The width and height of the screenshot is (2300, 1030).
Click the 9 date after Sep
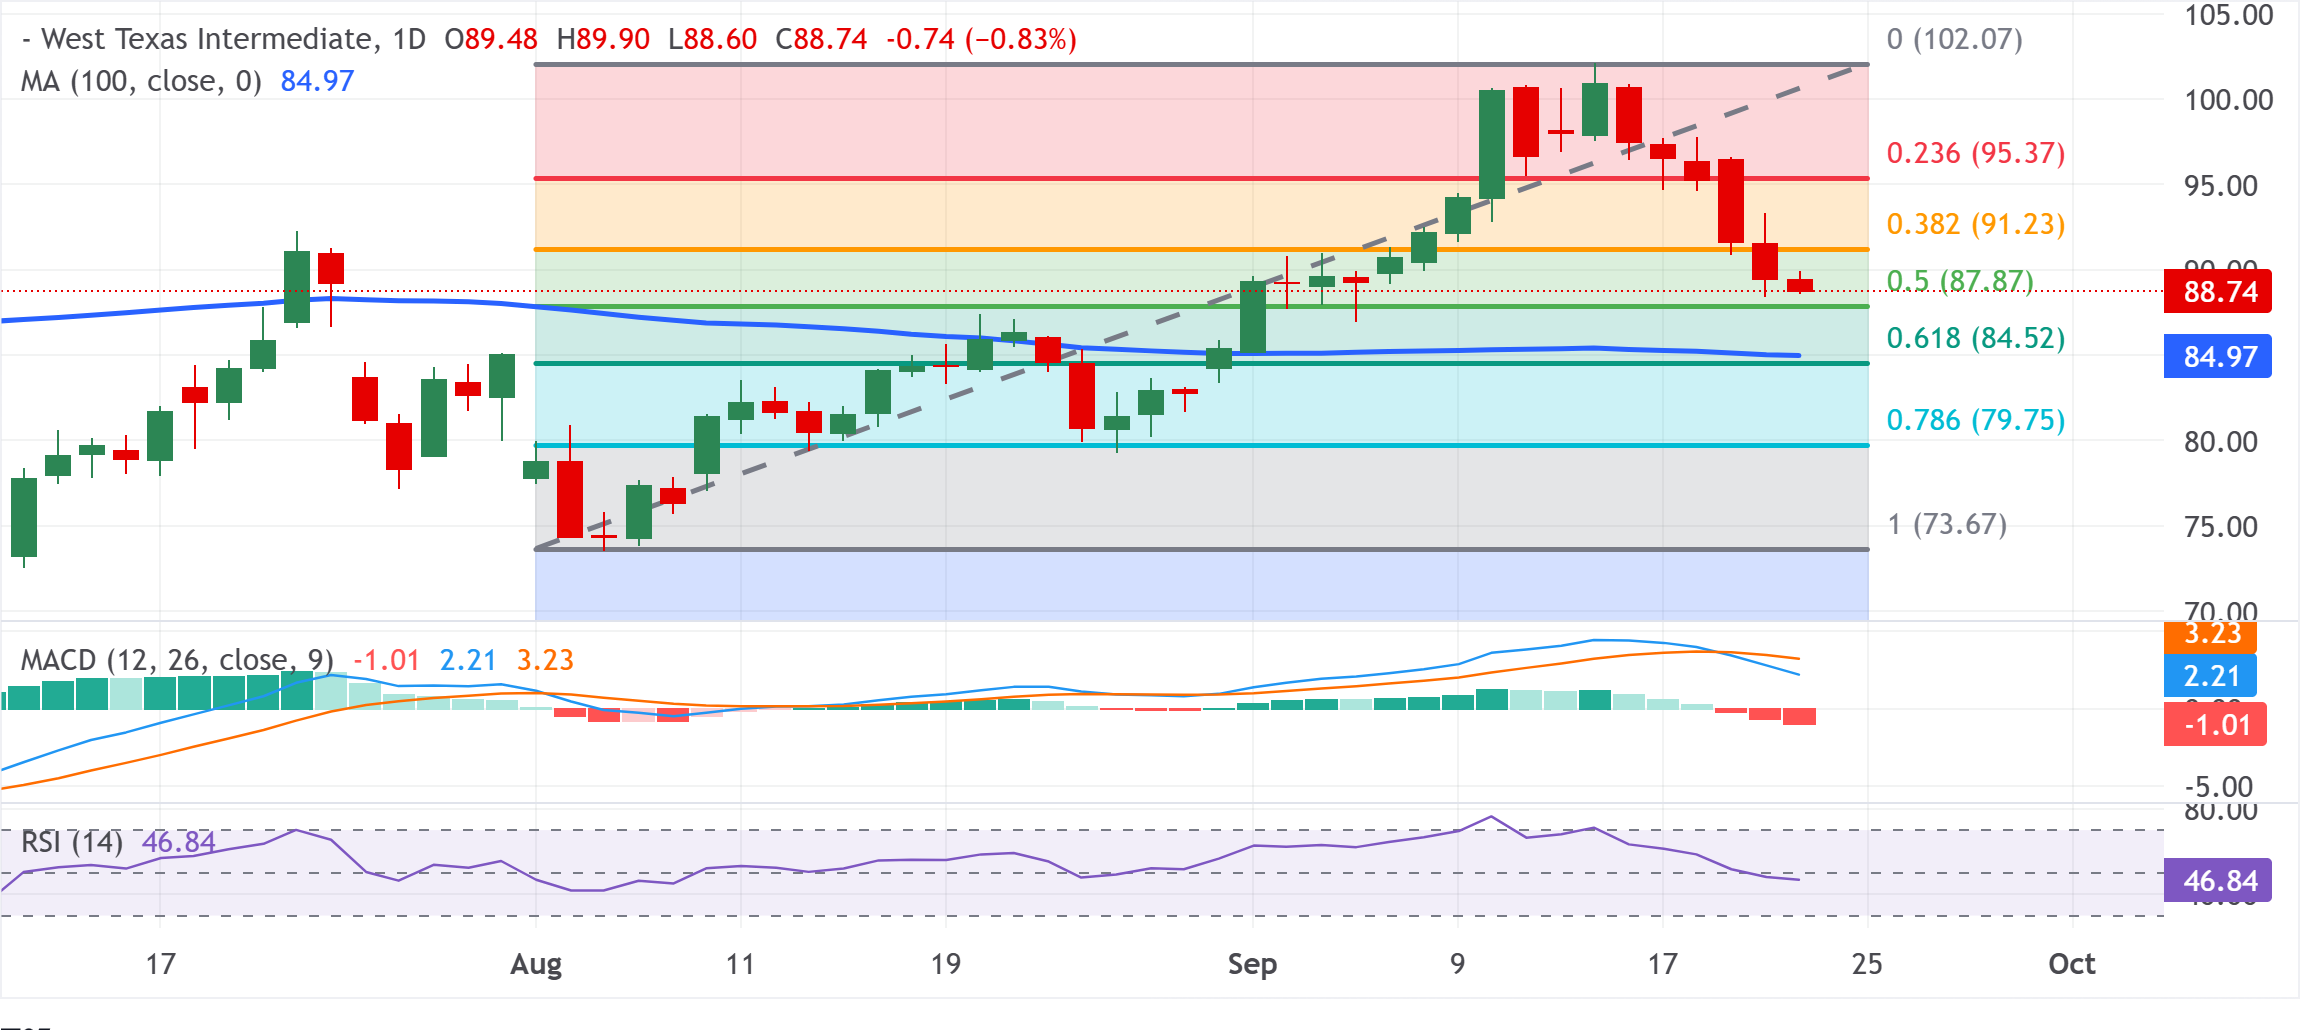1458,964
